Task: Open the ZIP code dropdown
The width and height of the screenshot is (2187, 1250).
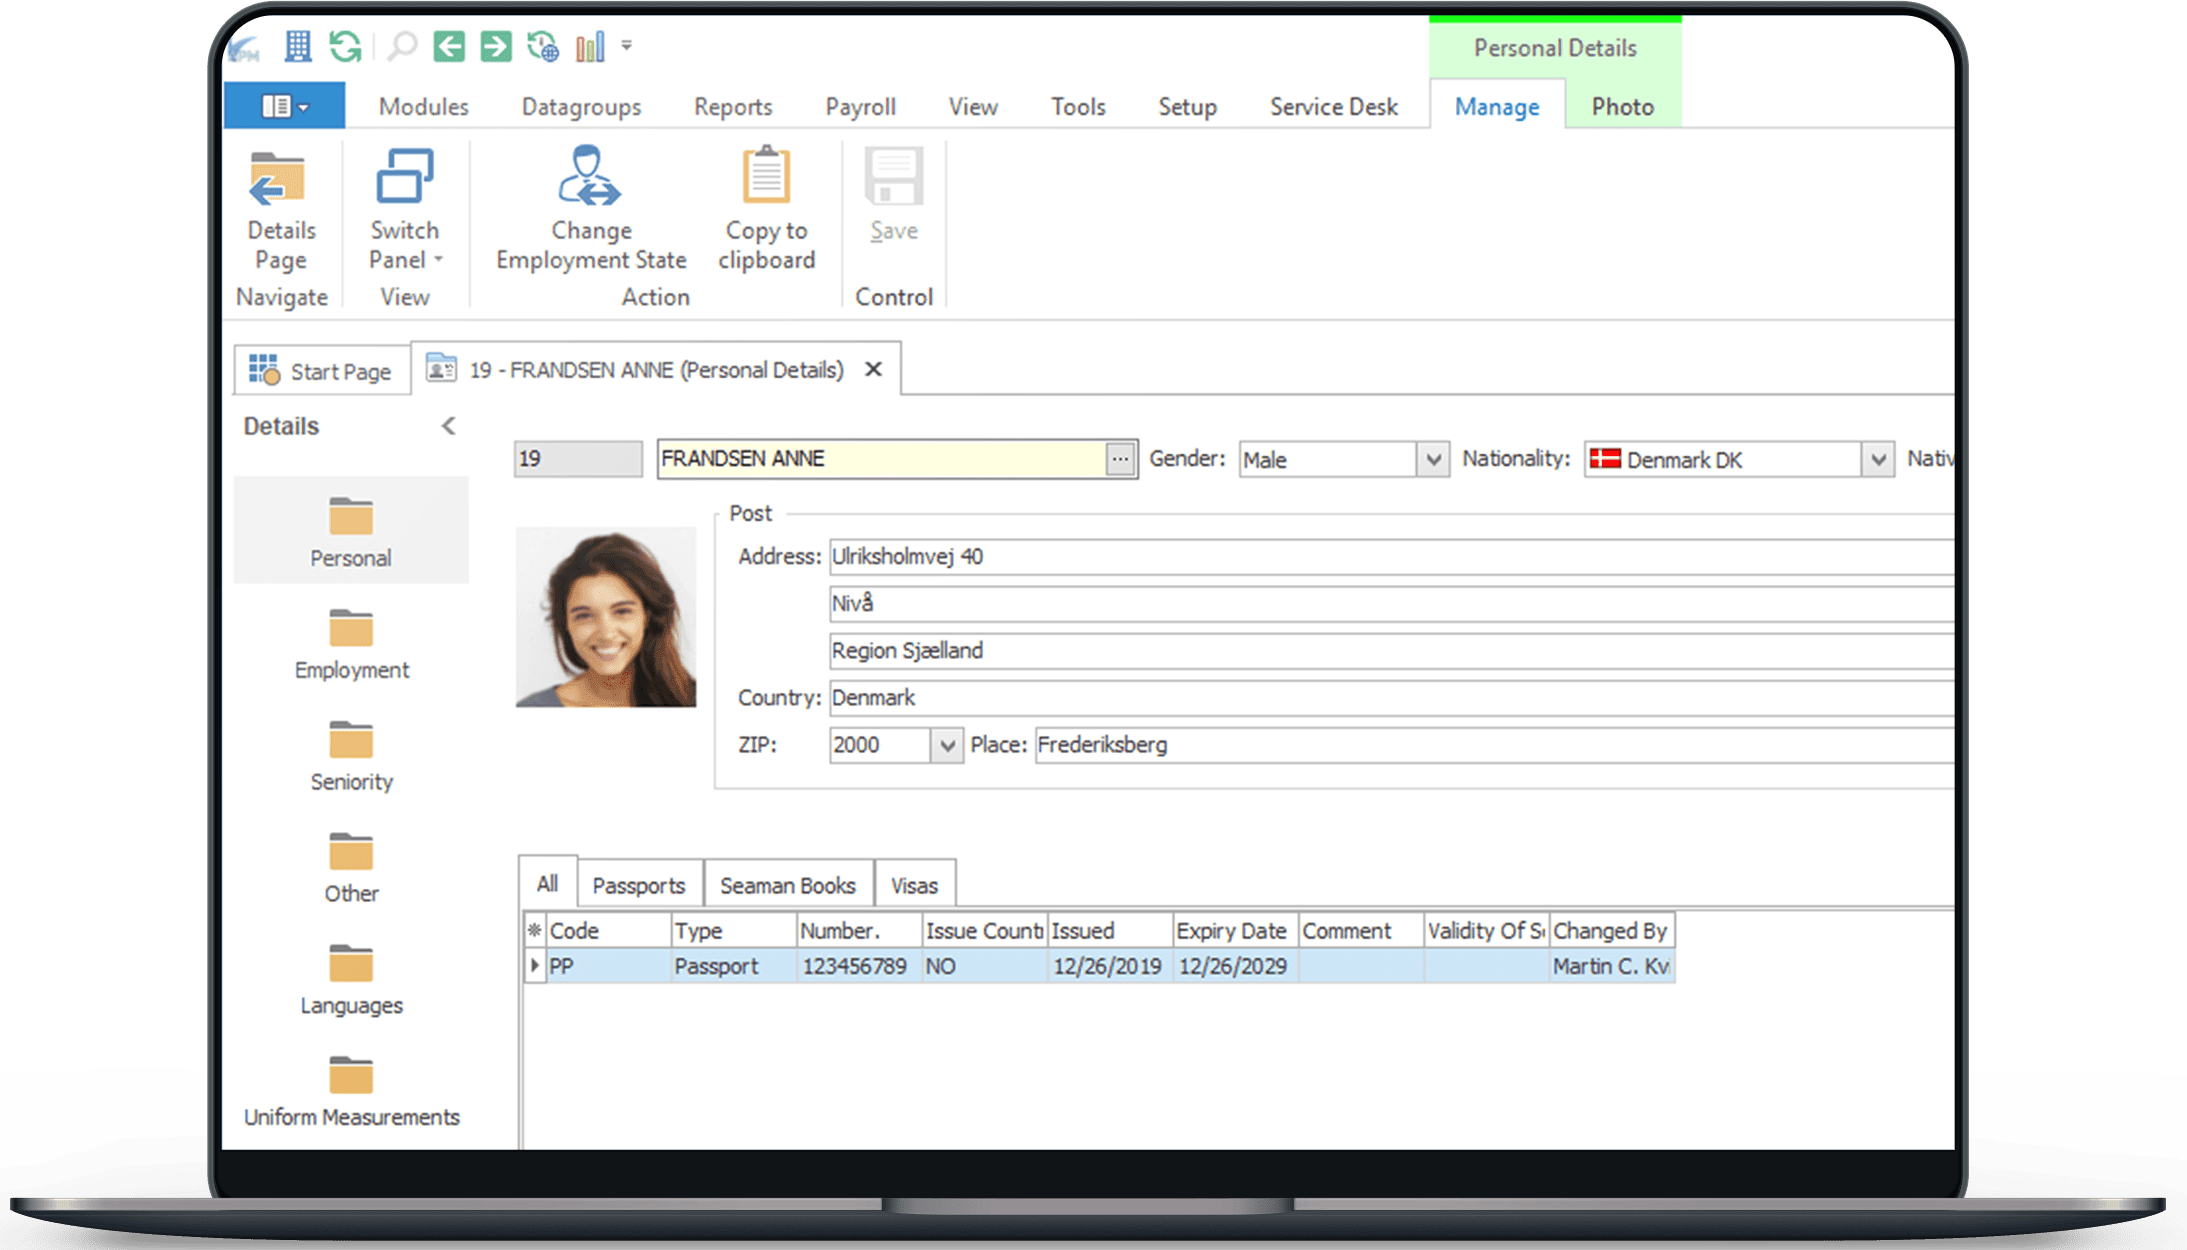Action: (946, 745)
